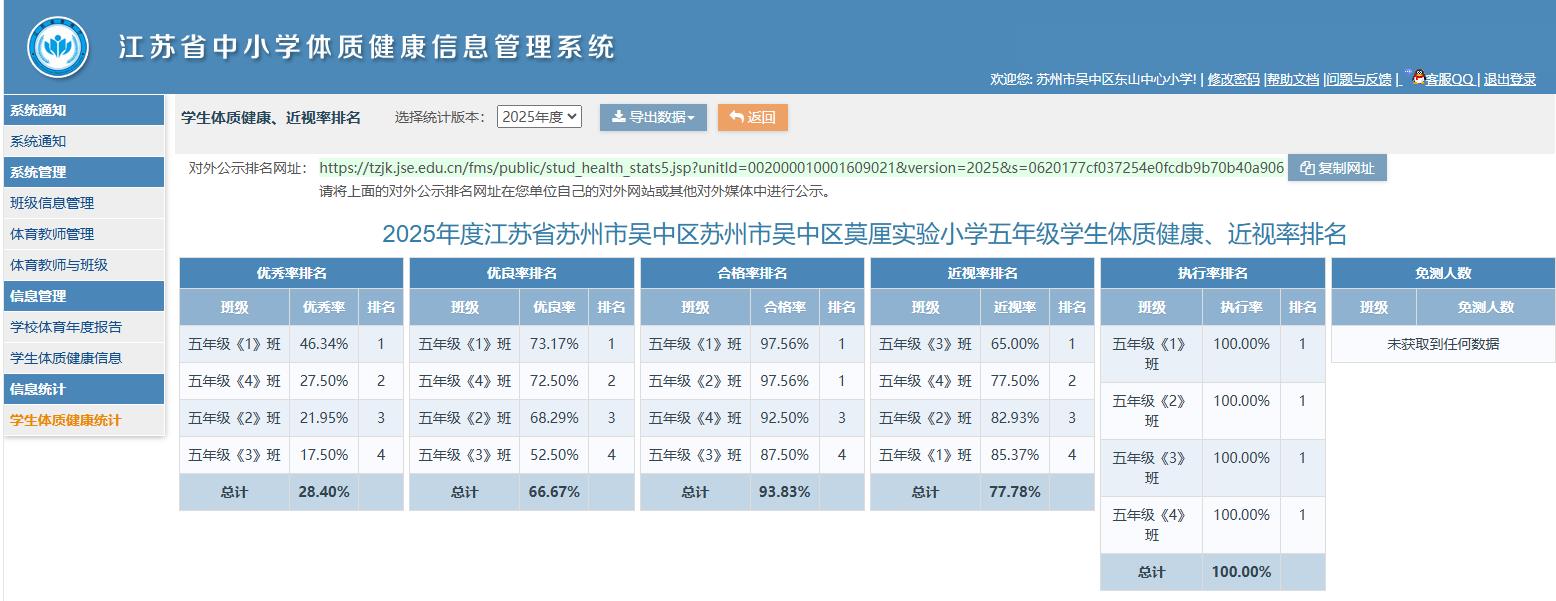
Task: Select the public ranking URL text
Action: [800, 168]
